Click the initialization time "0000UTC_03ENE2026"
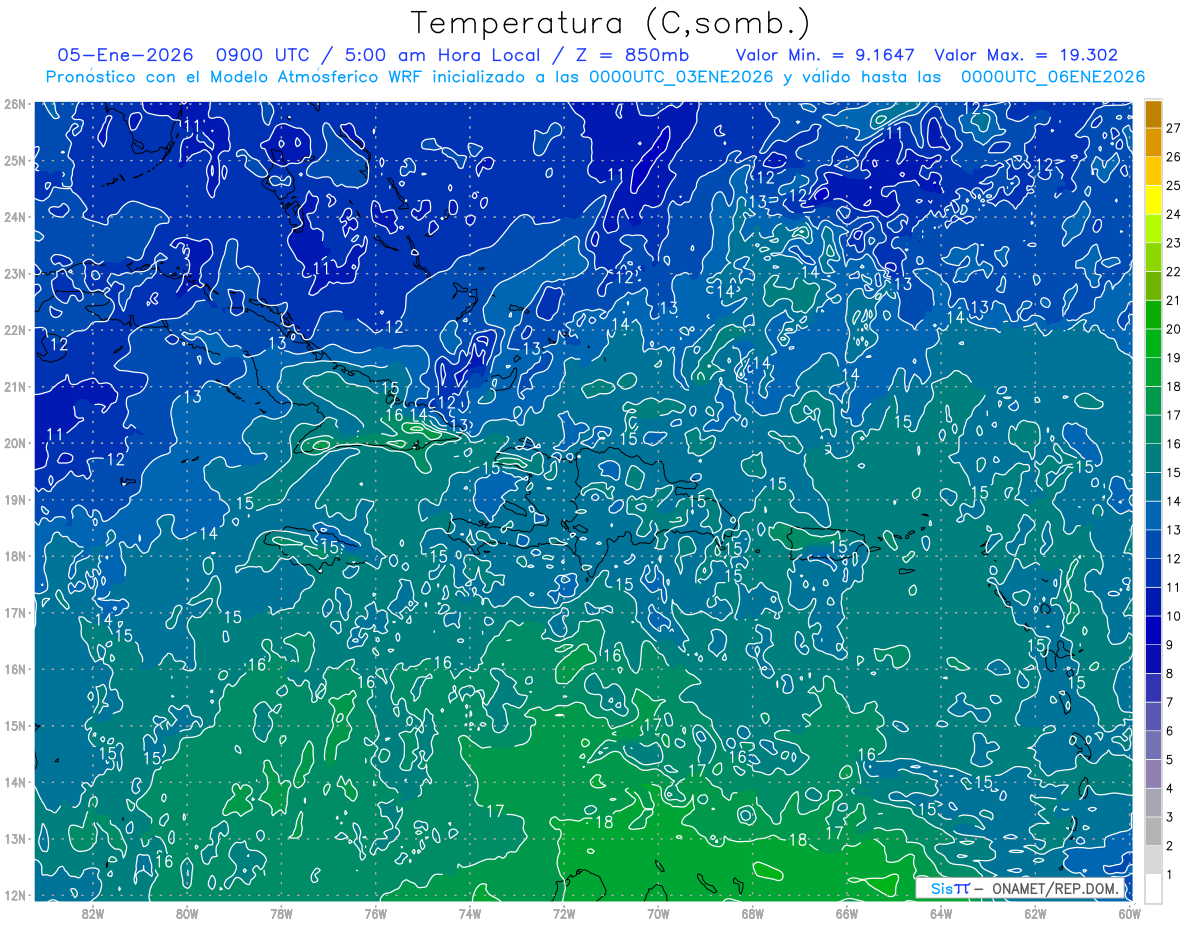 pos(681,77)
